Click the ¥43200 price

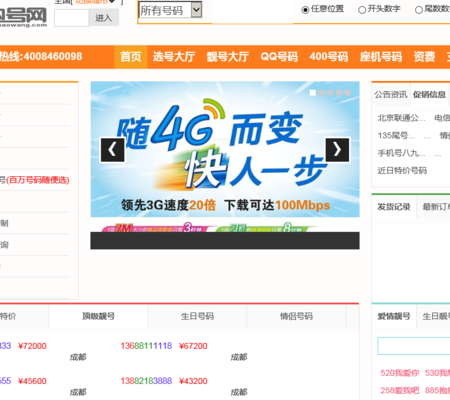pyautogui.click(x=193, y=381)
